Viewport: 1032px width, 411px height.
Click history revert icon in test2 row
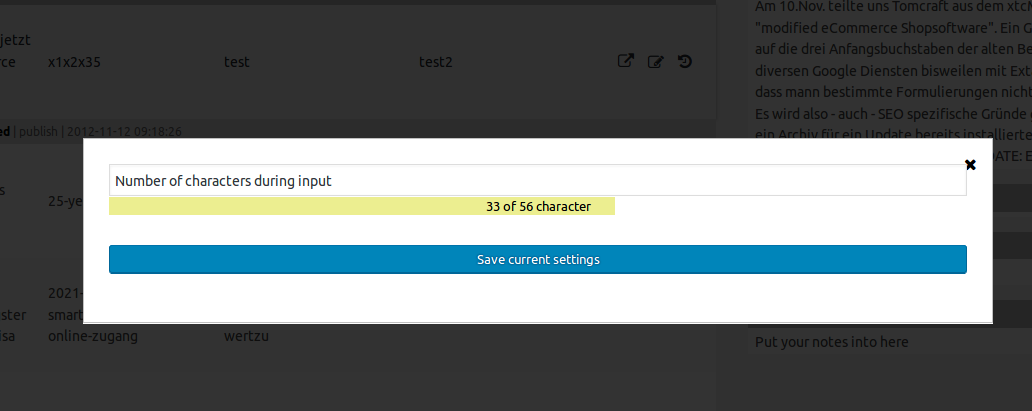[x=684, y=62]
